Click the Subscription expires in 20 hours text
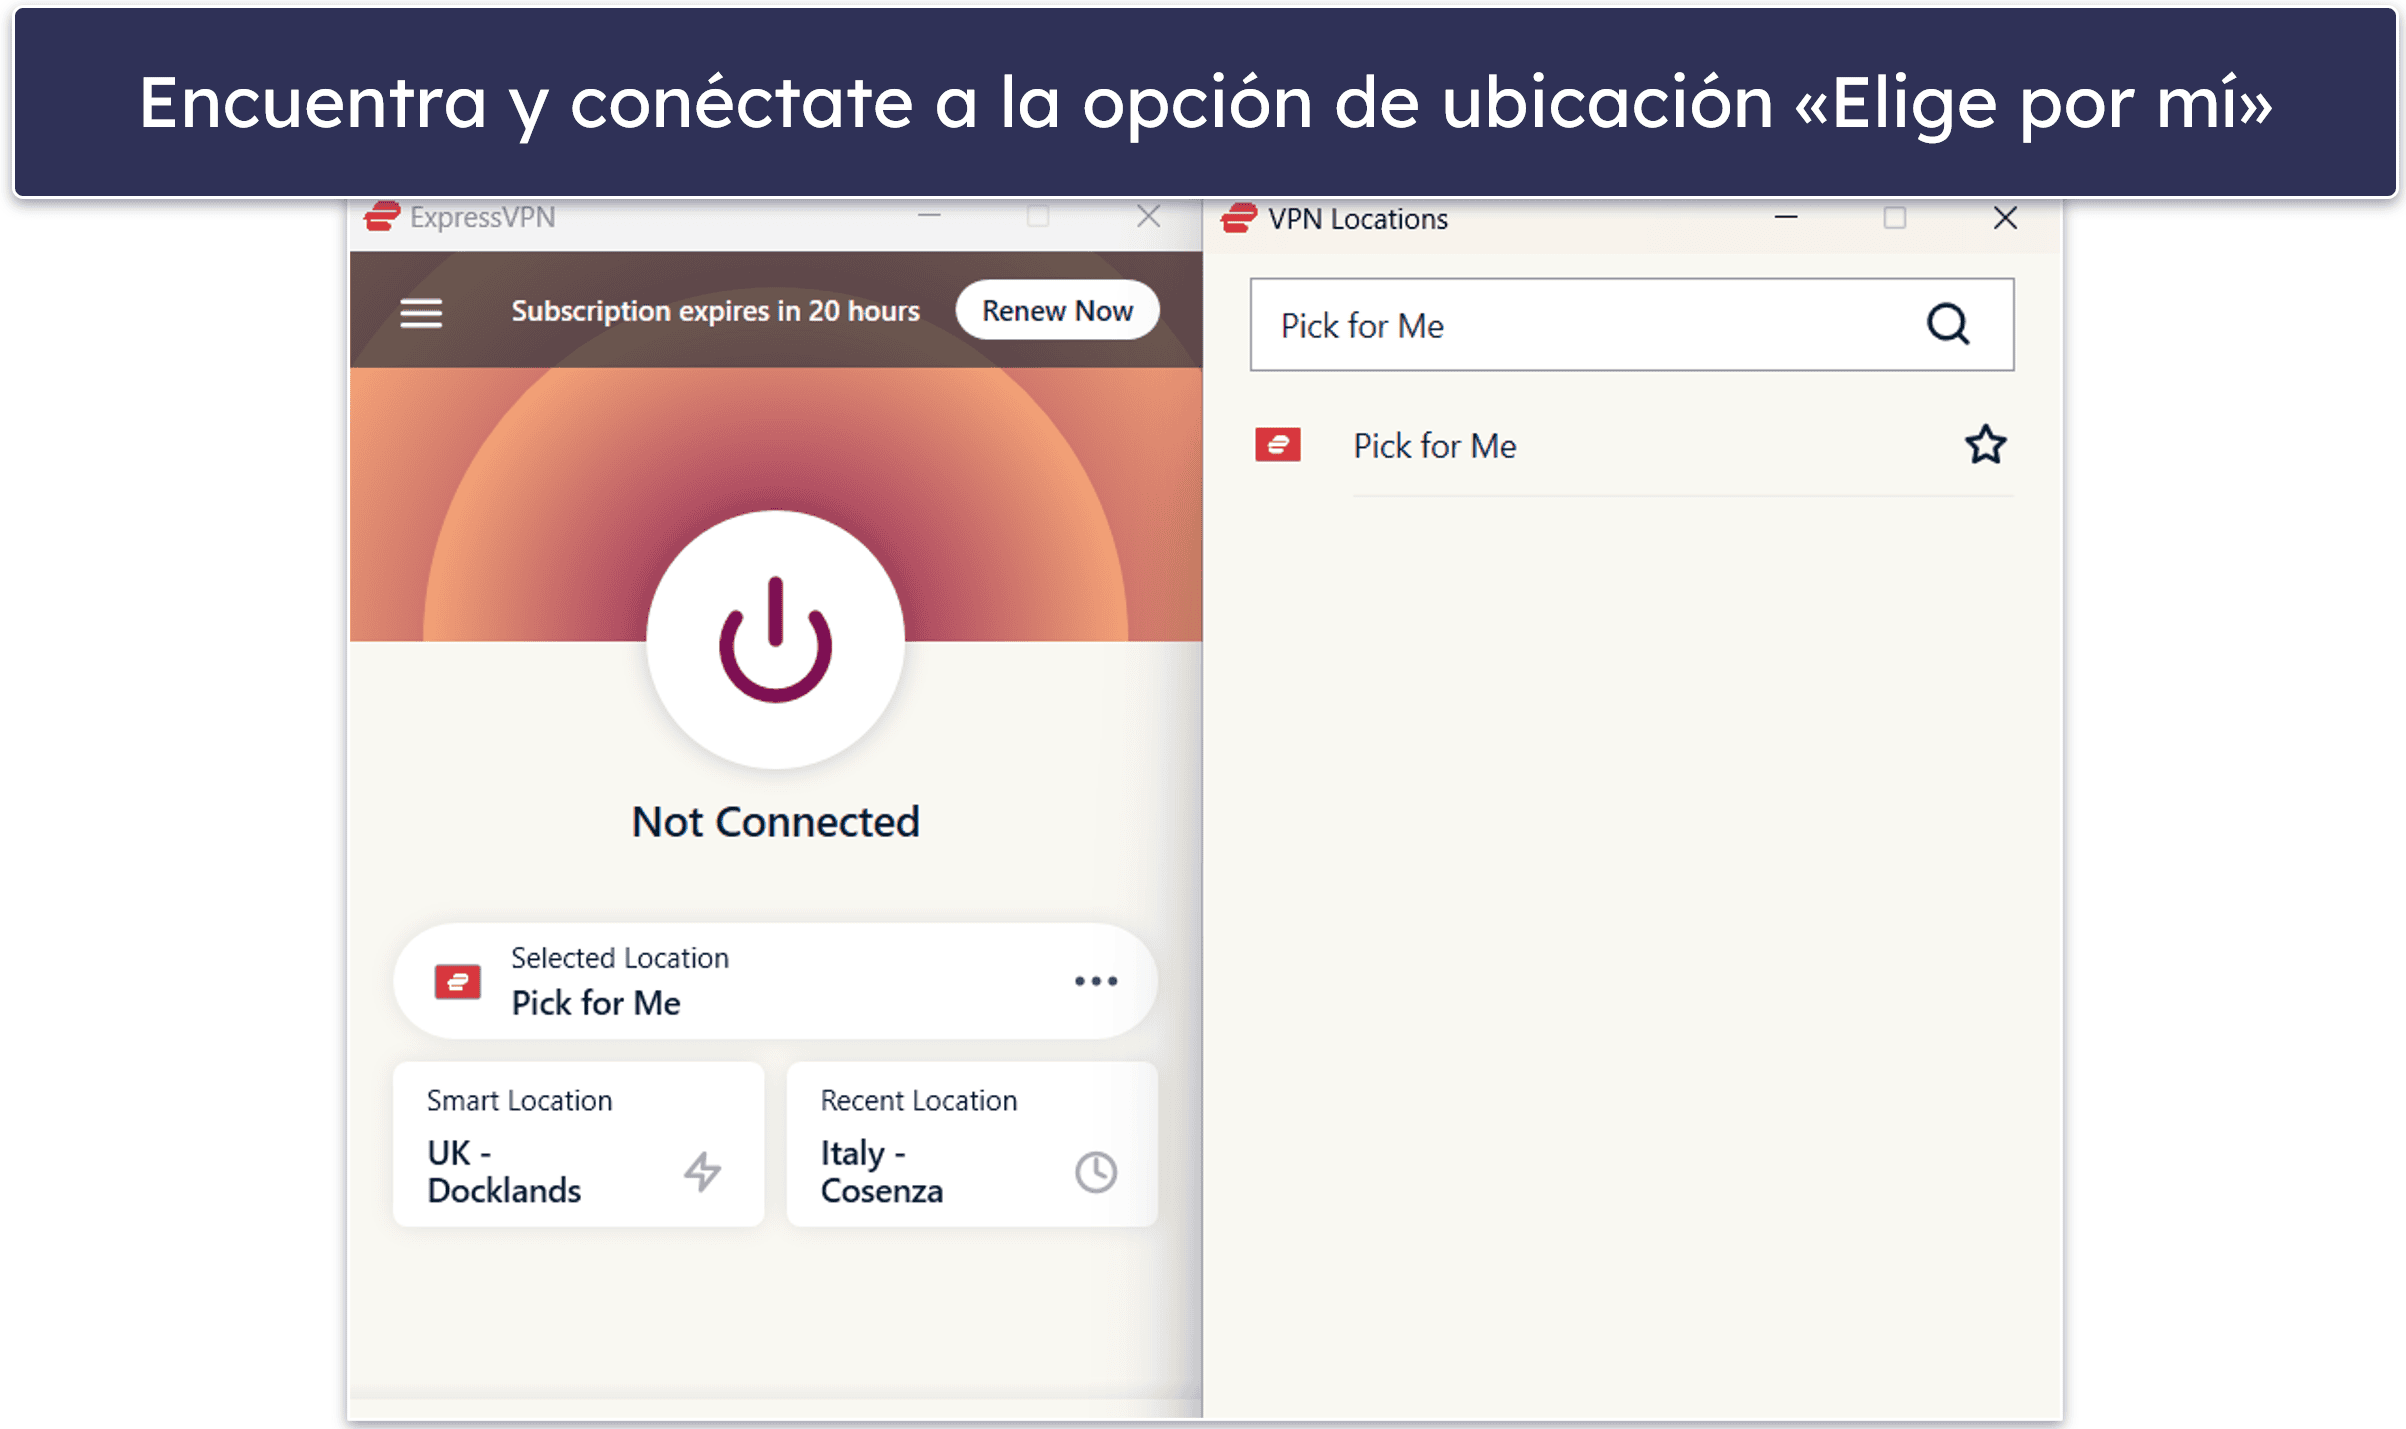The image size is (2406, 1429). coord(716,311)
